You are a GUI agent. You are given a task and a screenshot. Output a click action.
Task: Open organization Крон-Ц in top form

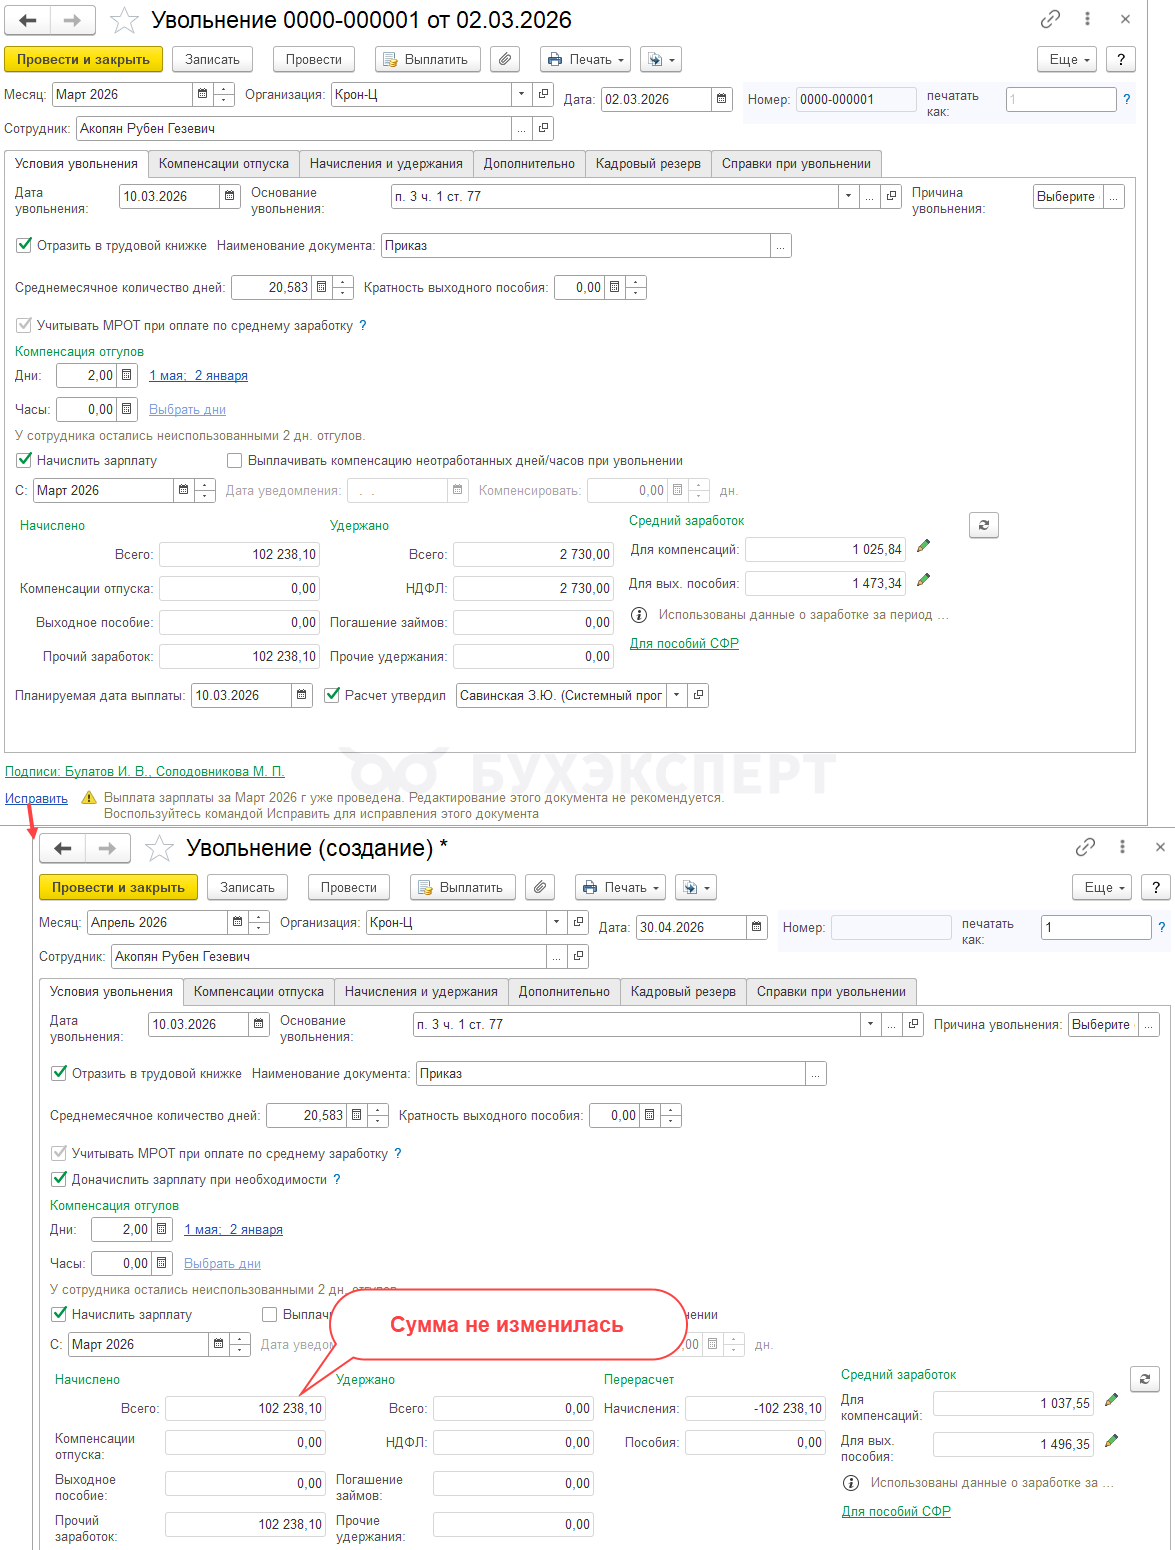[543, 94]
